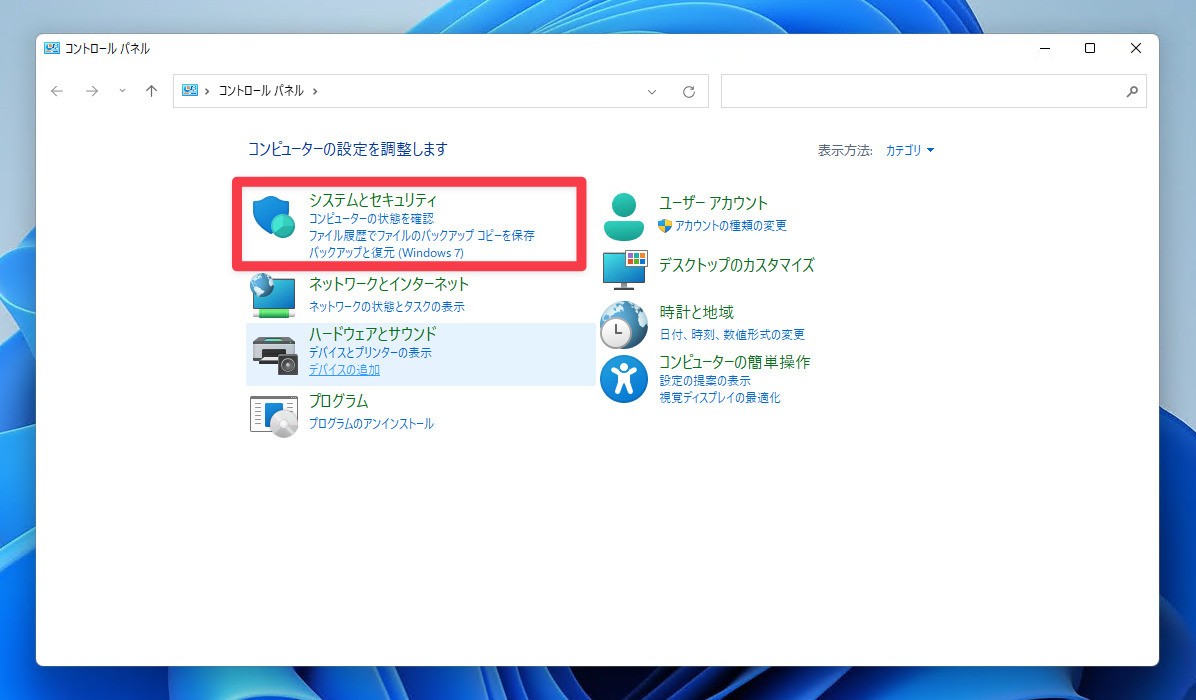The width and height of the screenshot is (1196, 700).
Task: Open the ユーザー アカウント person icon
Action: (x=624, y=217)
